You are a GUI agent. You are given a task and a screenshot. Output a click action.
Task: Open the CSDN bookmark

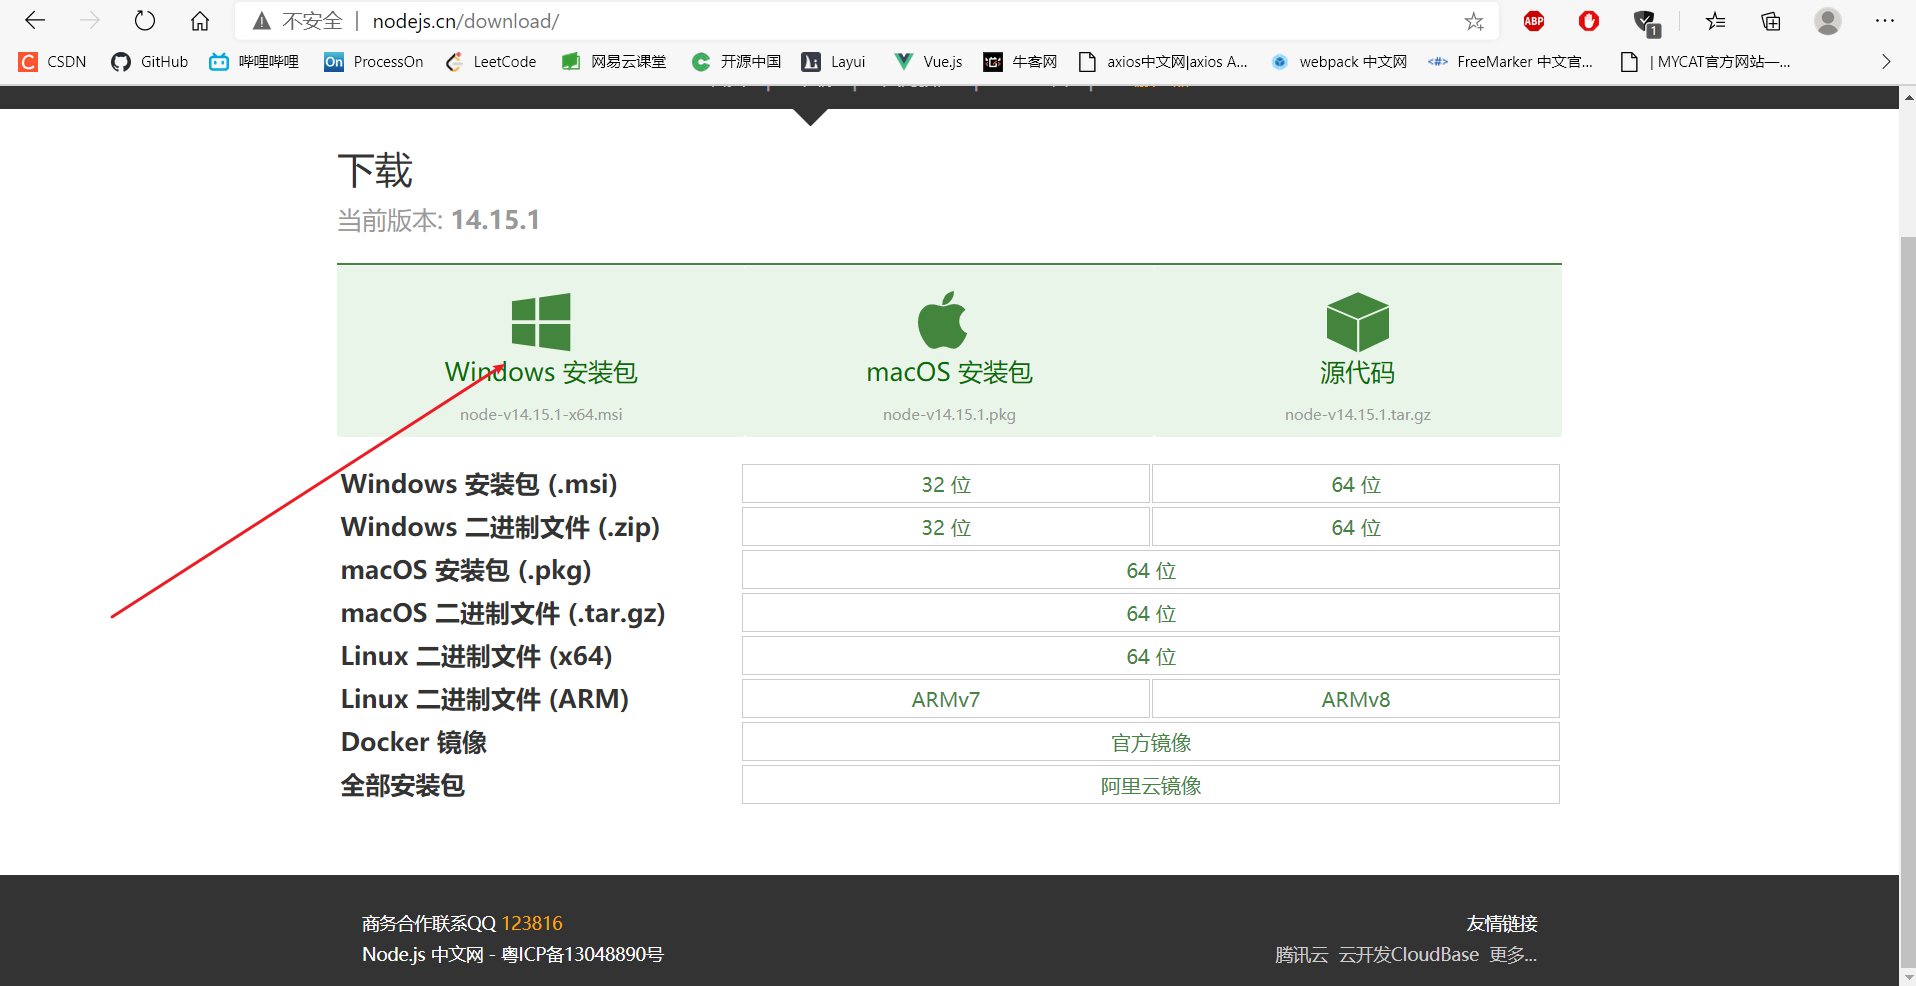54,62
